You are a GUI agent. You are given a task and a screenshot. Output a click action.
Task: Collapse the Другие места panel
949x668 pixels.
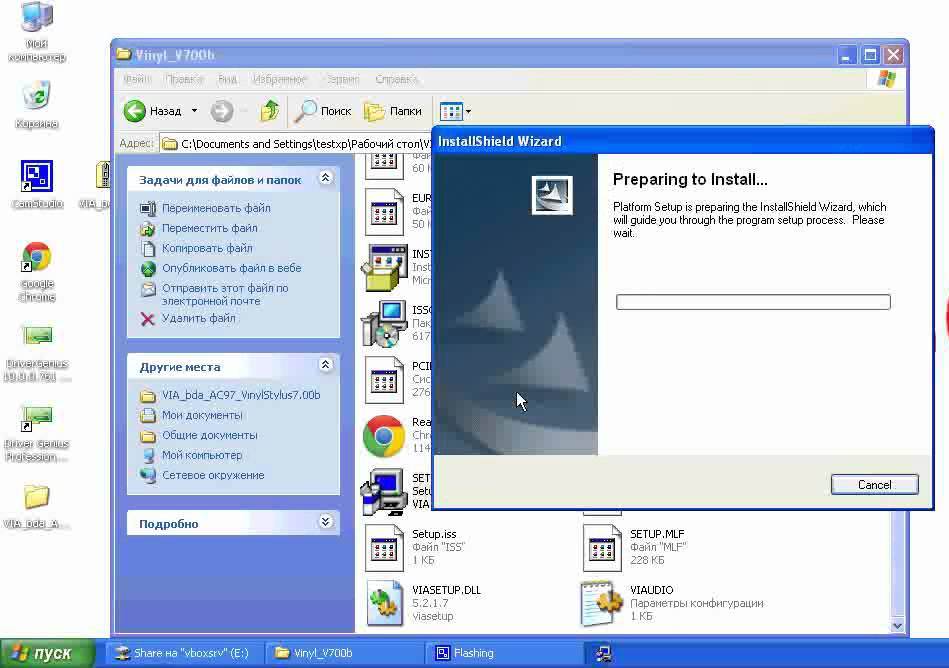tap(325, 366)
